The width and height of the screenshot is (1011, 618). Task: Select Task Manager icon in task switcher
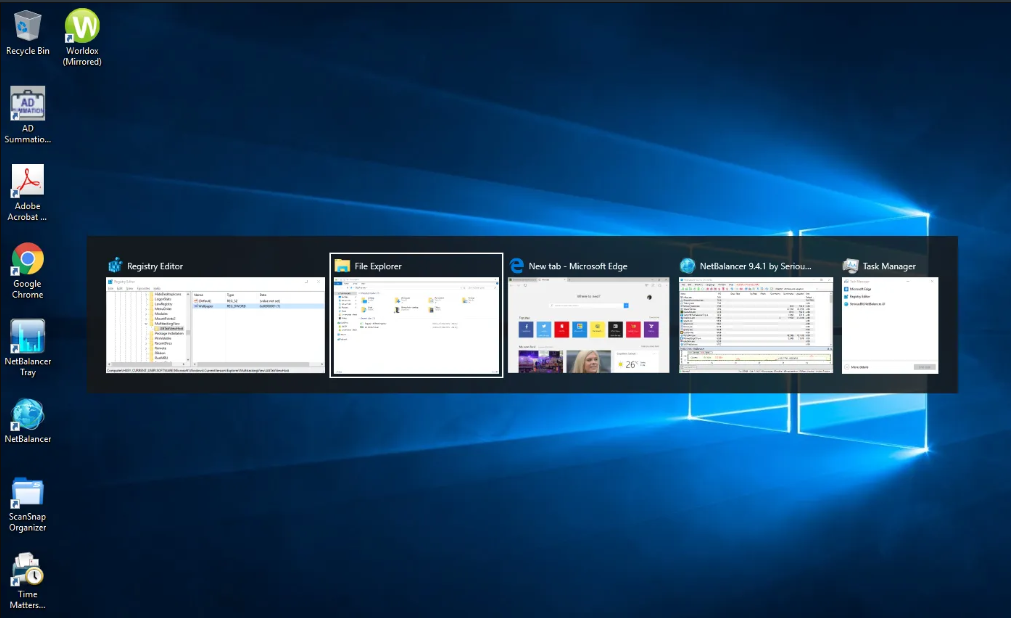(x=850, y=266)
